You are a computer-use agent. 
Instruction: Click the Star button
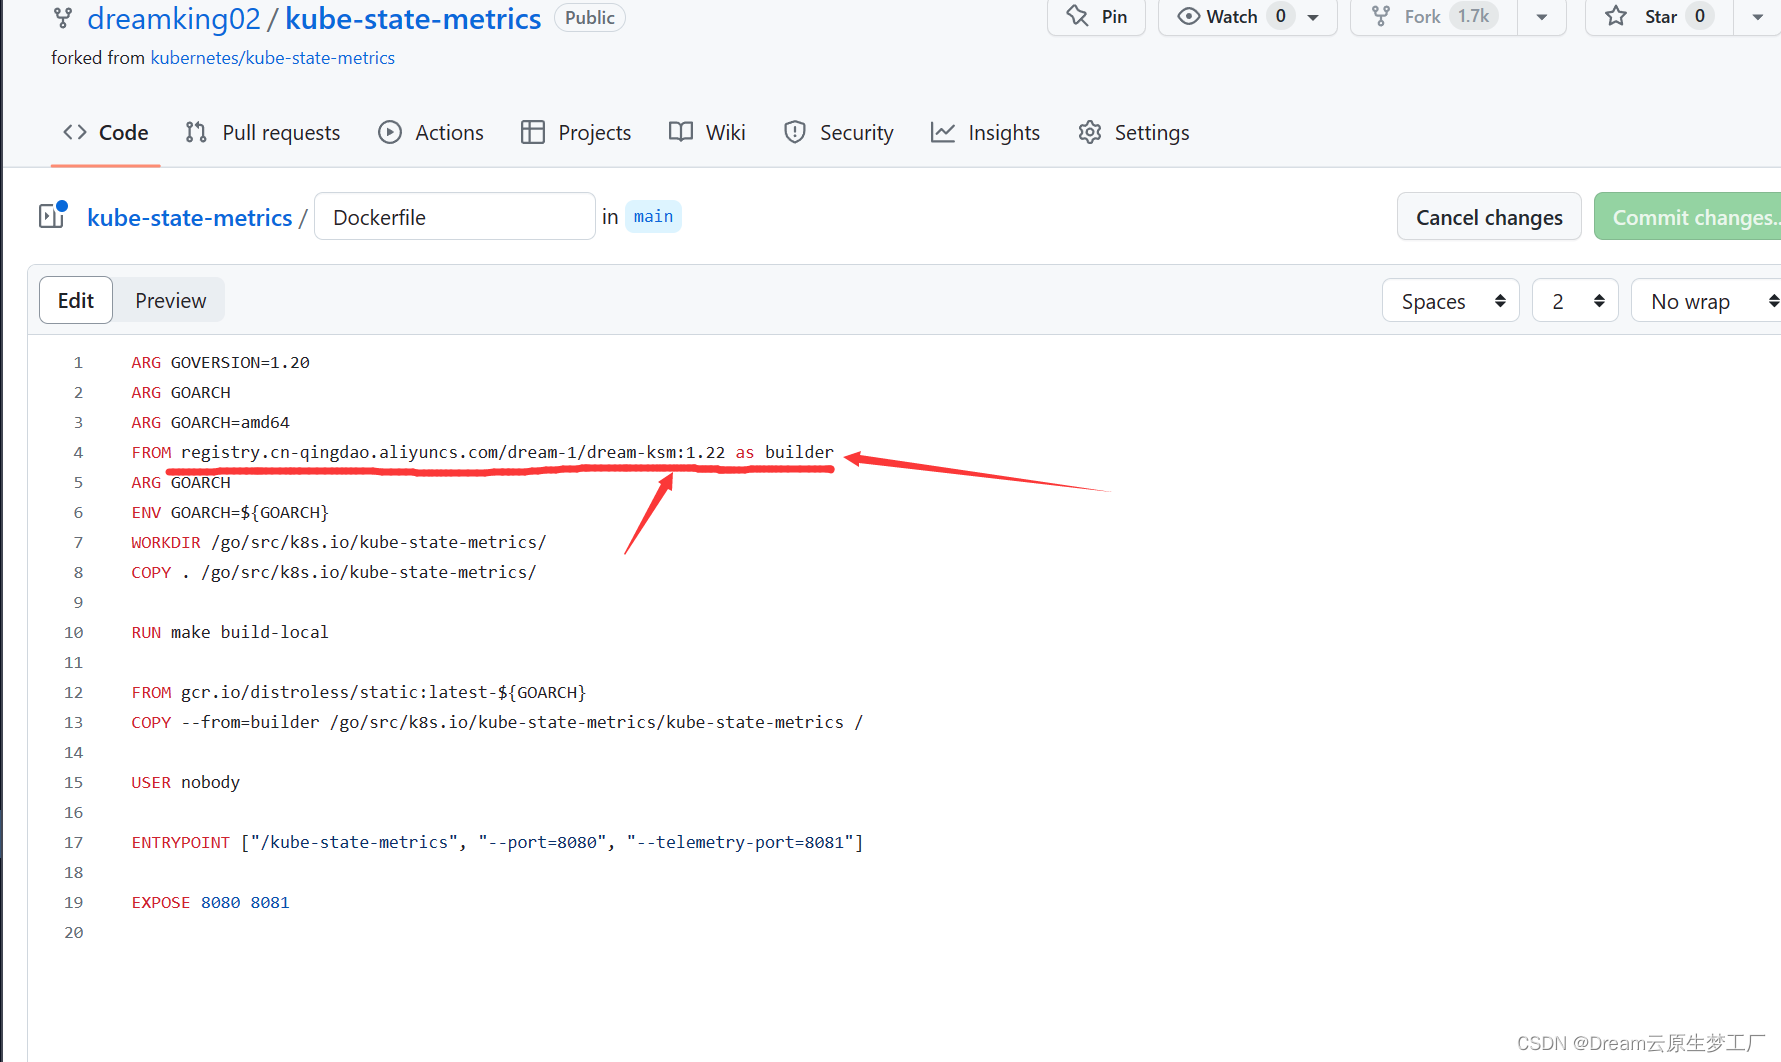tap(1659, 16)
